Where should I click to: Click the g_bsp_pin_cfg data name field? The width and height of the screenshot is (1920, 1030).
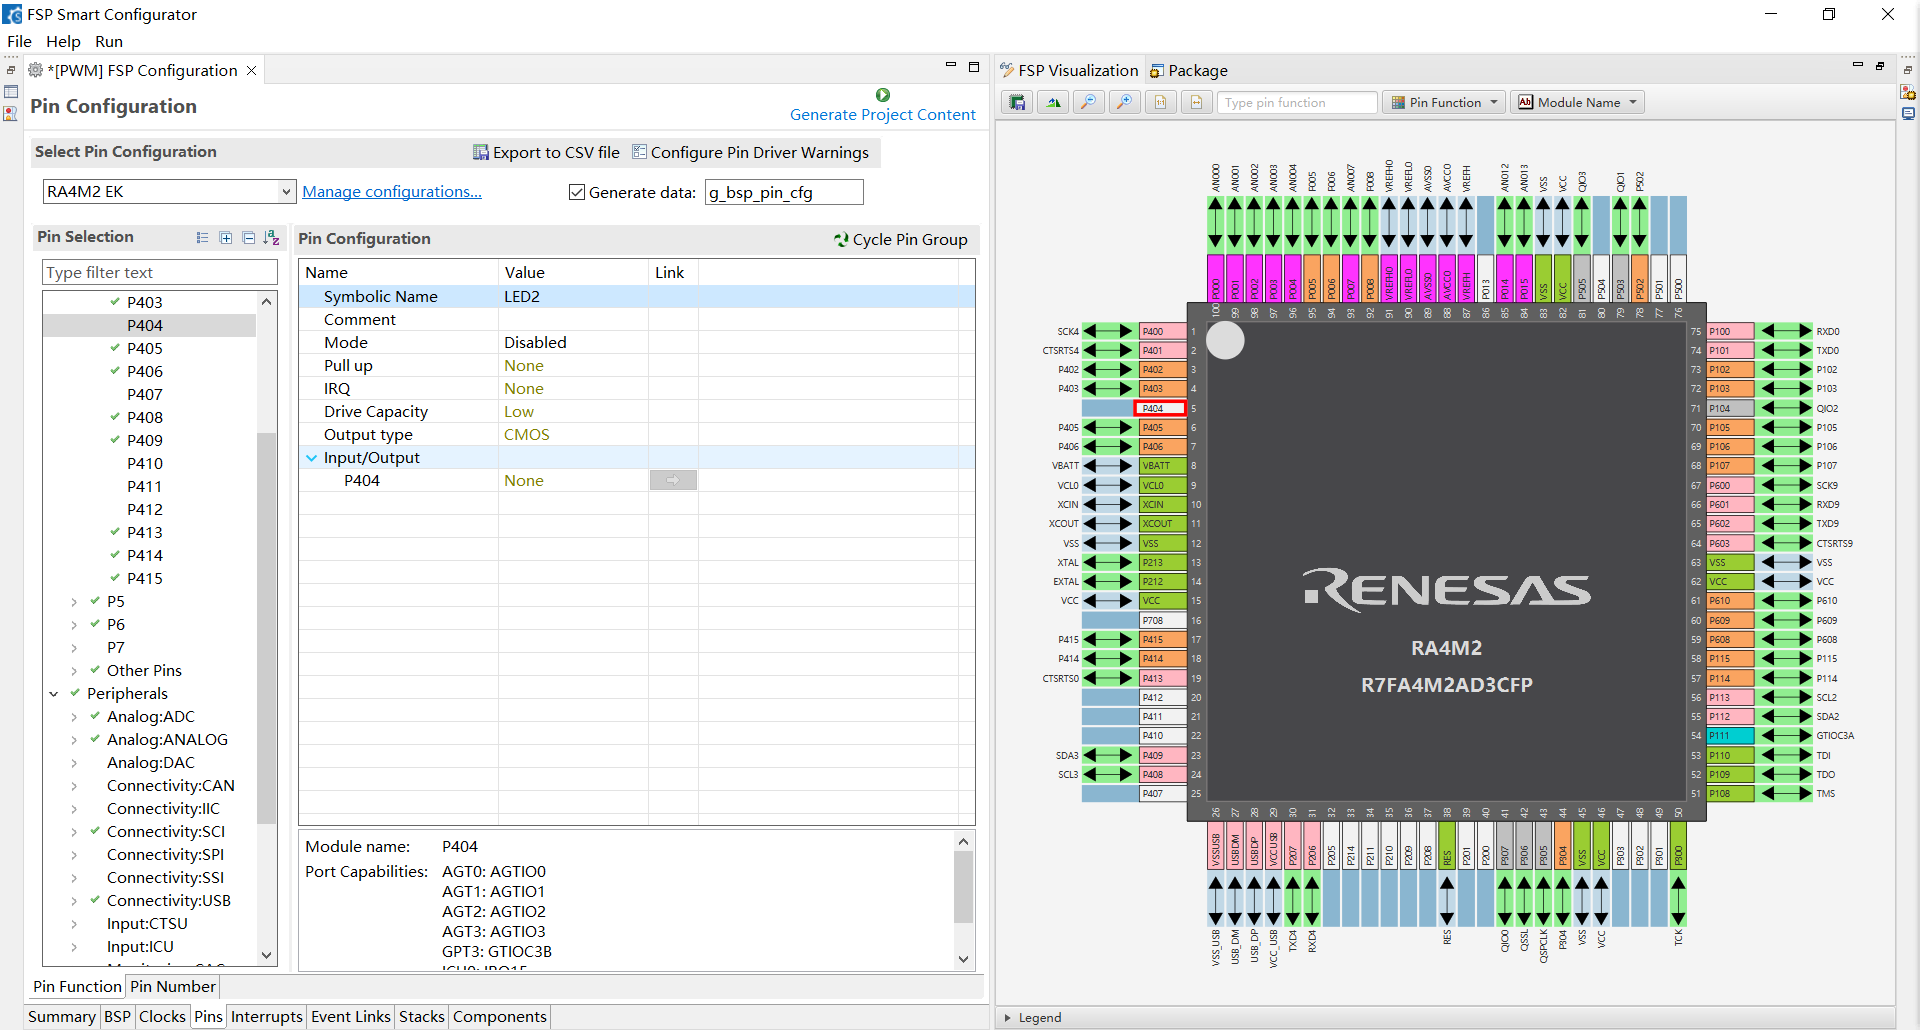tap(784, 193)
